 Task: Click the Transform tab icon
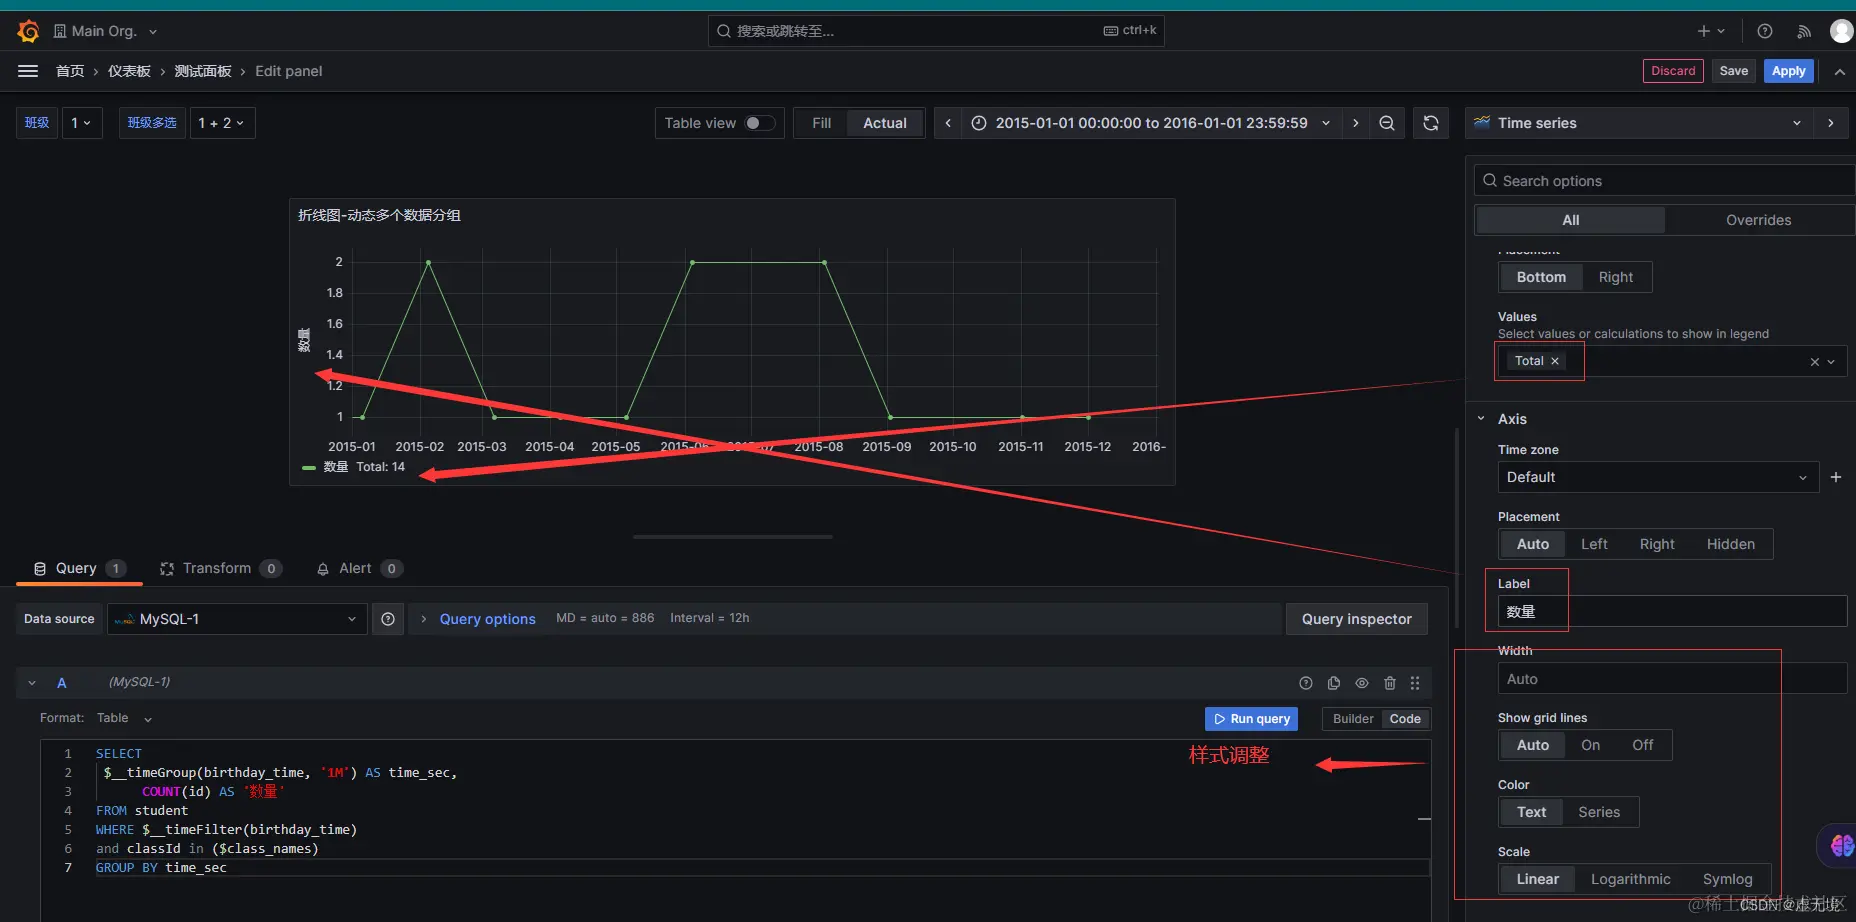coord(167,569)
